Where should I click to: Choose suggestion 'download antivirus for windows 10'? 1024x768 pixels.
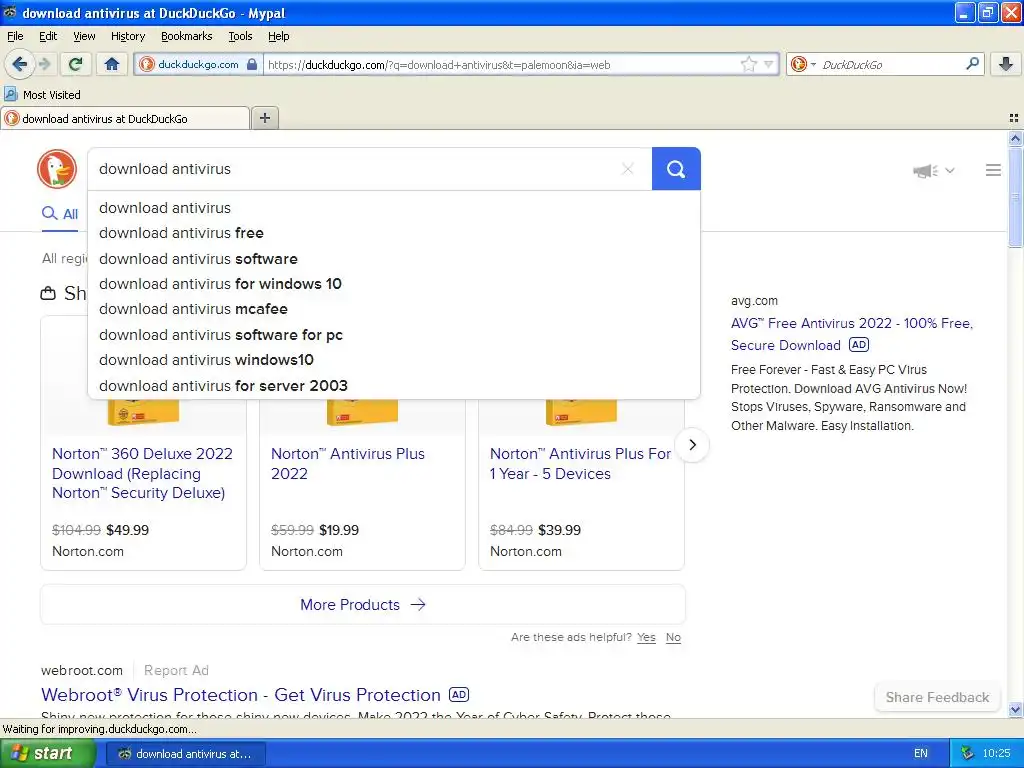pyautogui.click(x=393, y=284)
